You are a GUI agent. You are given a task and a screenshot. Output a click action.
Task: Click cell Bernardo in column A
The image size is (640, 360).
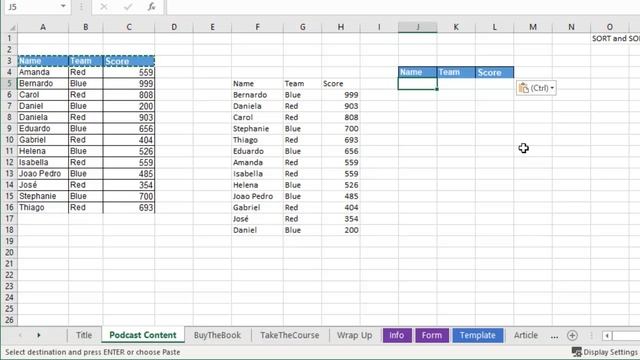pos(43,84)
